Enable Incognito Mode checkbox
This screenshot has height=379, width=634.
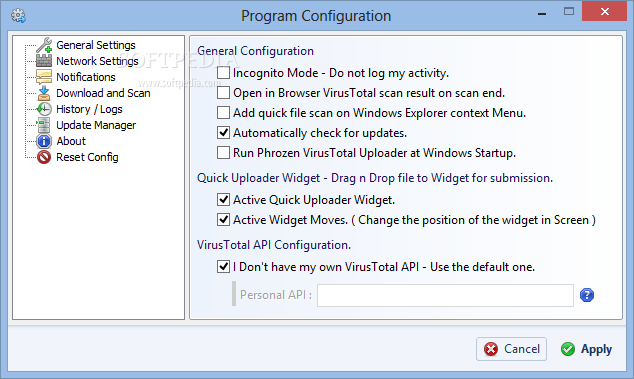[223, 73]
